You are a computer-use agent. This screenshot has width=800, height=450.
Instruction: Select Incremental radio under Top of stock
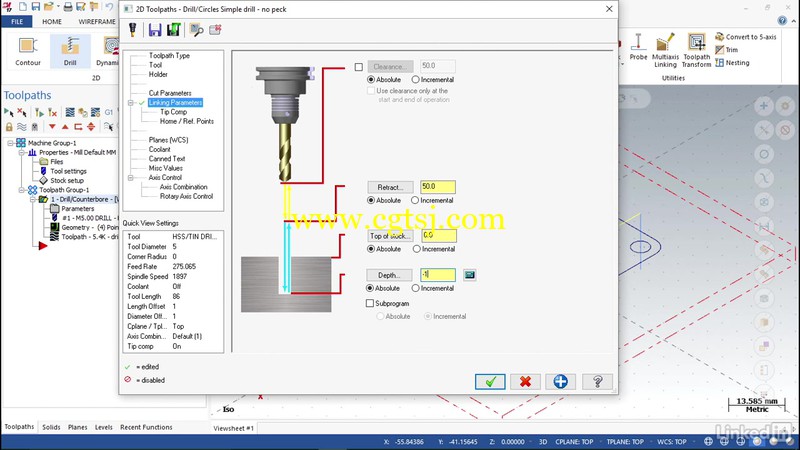(x=417, y=249)
